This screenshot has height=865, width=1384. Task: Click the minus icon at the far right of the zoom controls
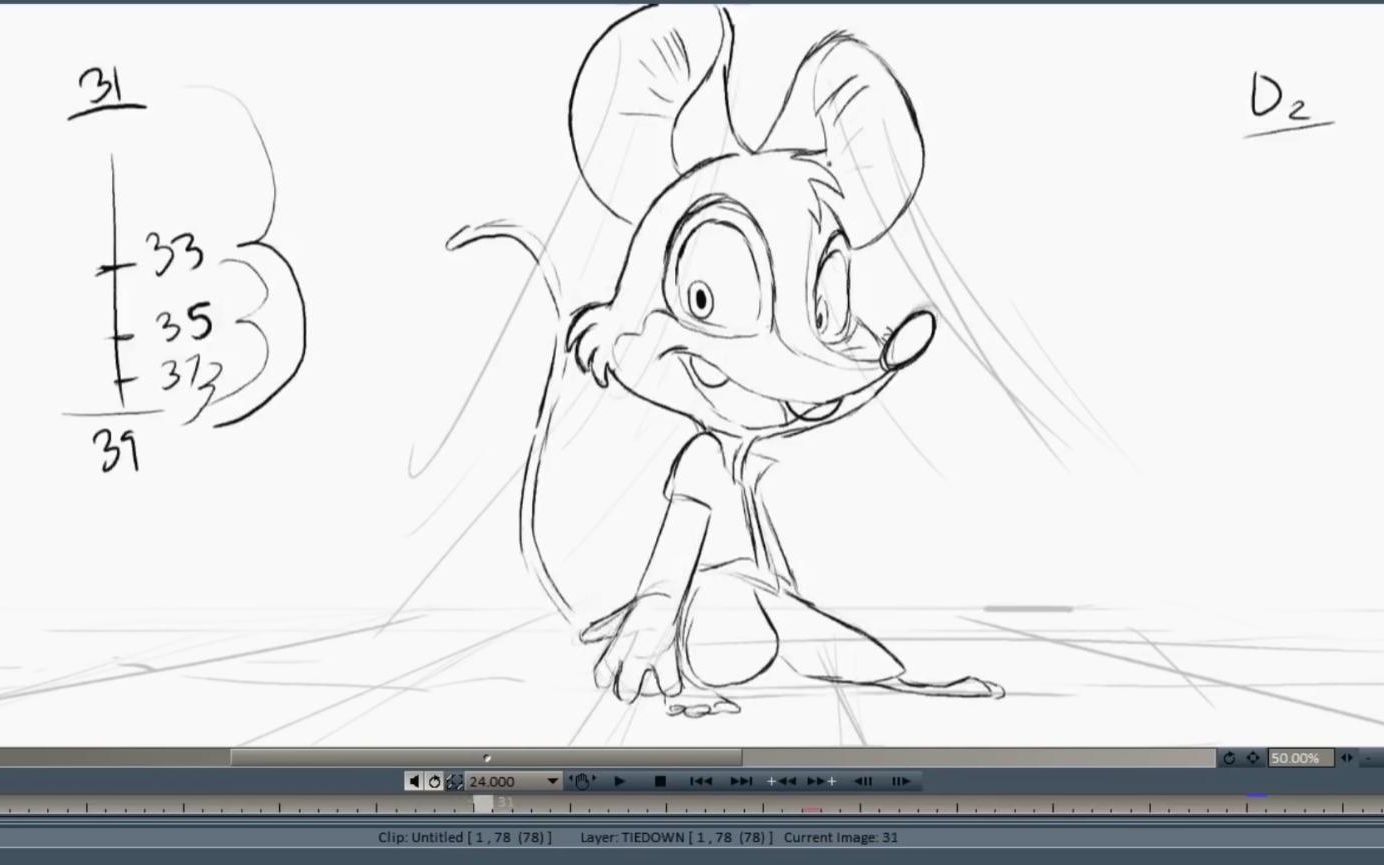[1370, 758]
